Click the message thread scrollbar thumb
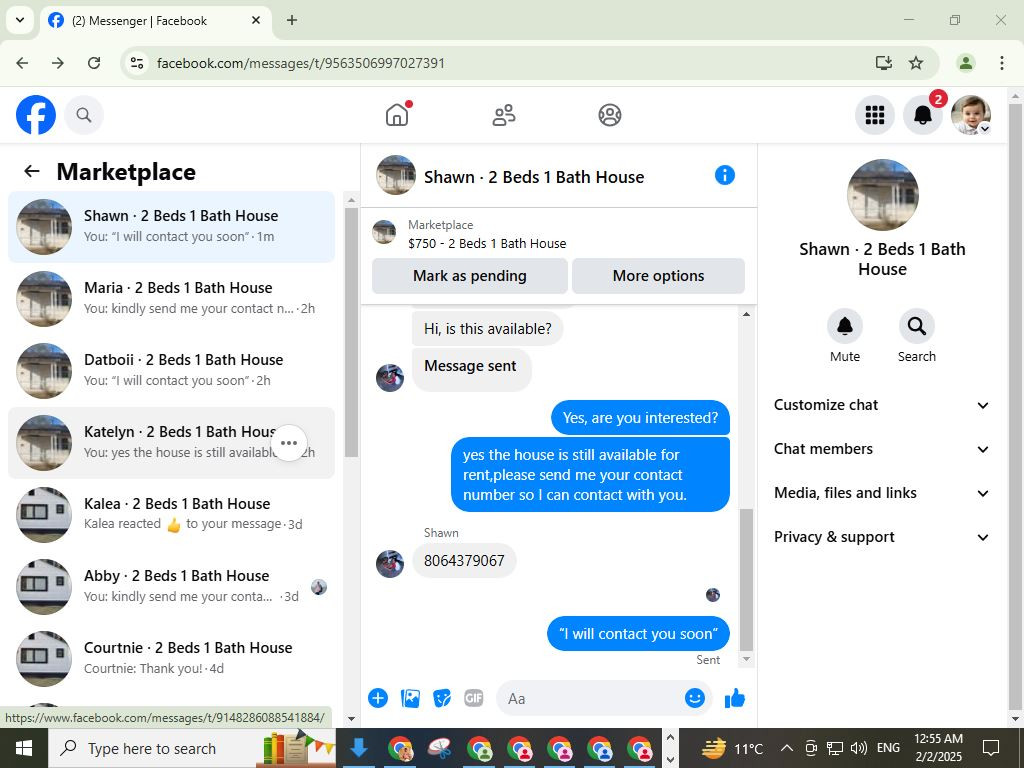 746,579
